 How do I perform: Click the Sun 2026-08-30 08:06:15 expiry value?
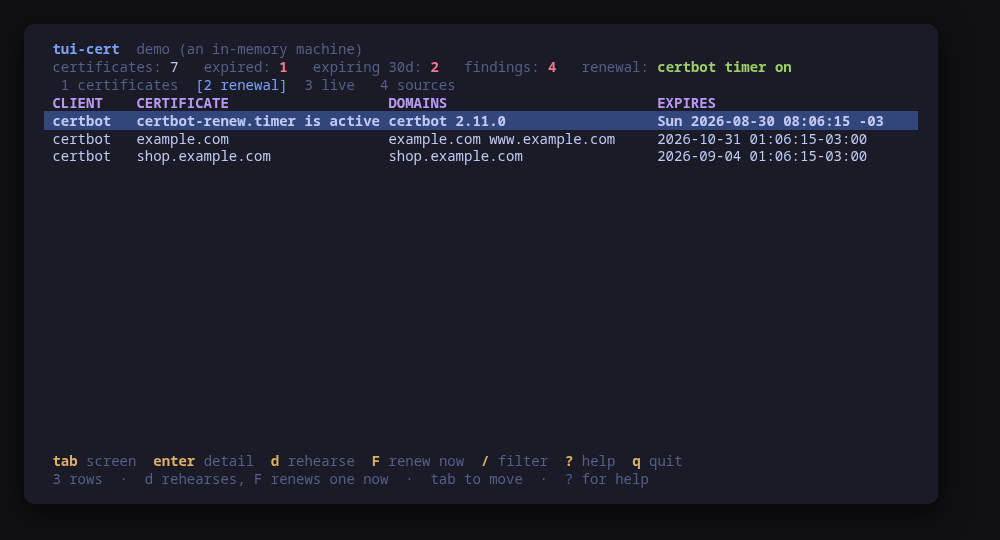(770, 120)
